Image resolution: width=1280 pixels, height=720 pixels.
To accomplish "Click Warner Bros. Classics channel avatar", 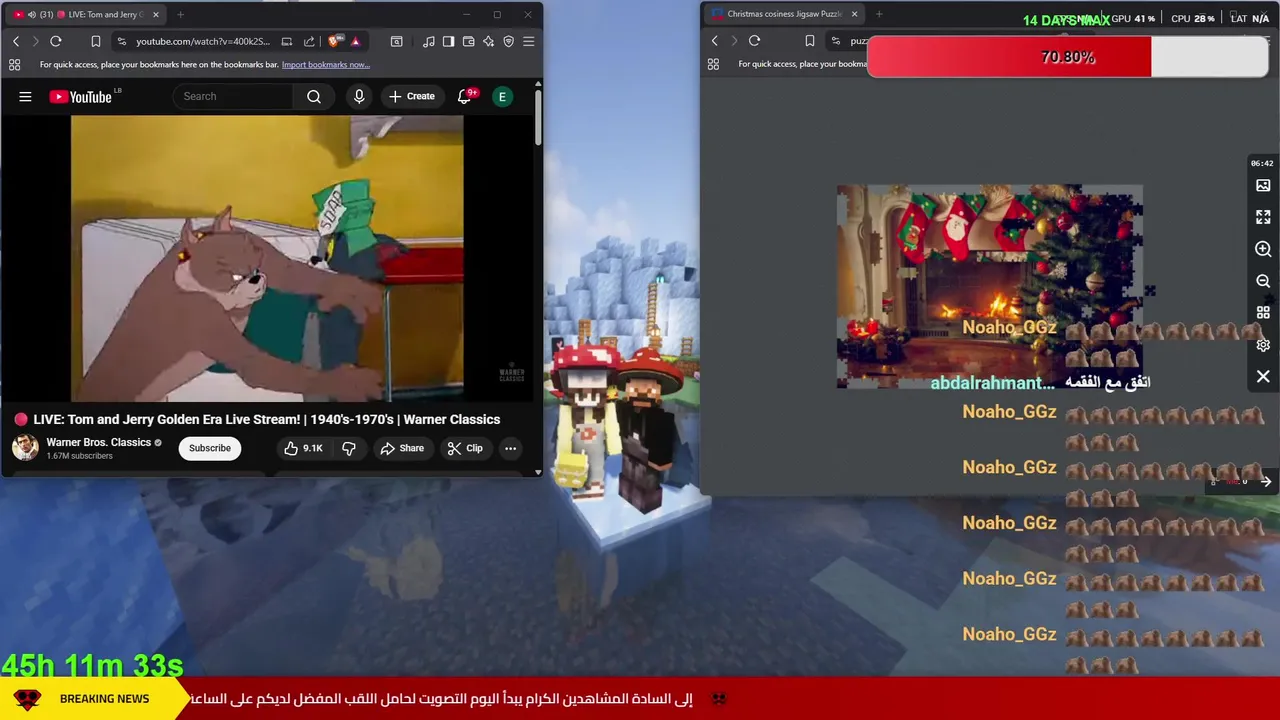I will [25, 447].
